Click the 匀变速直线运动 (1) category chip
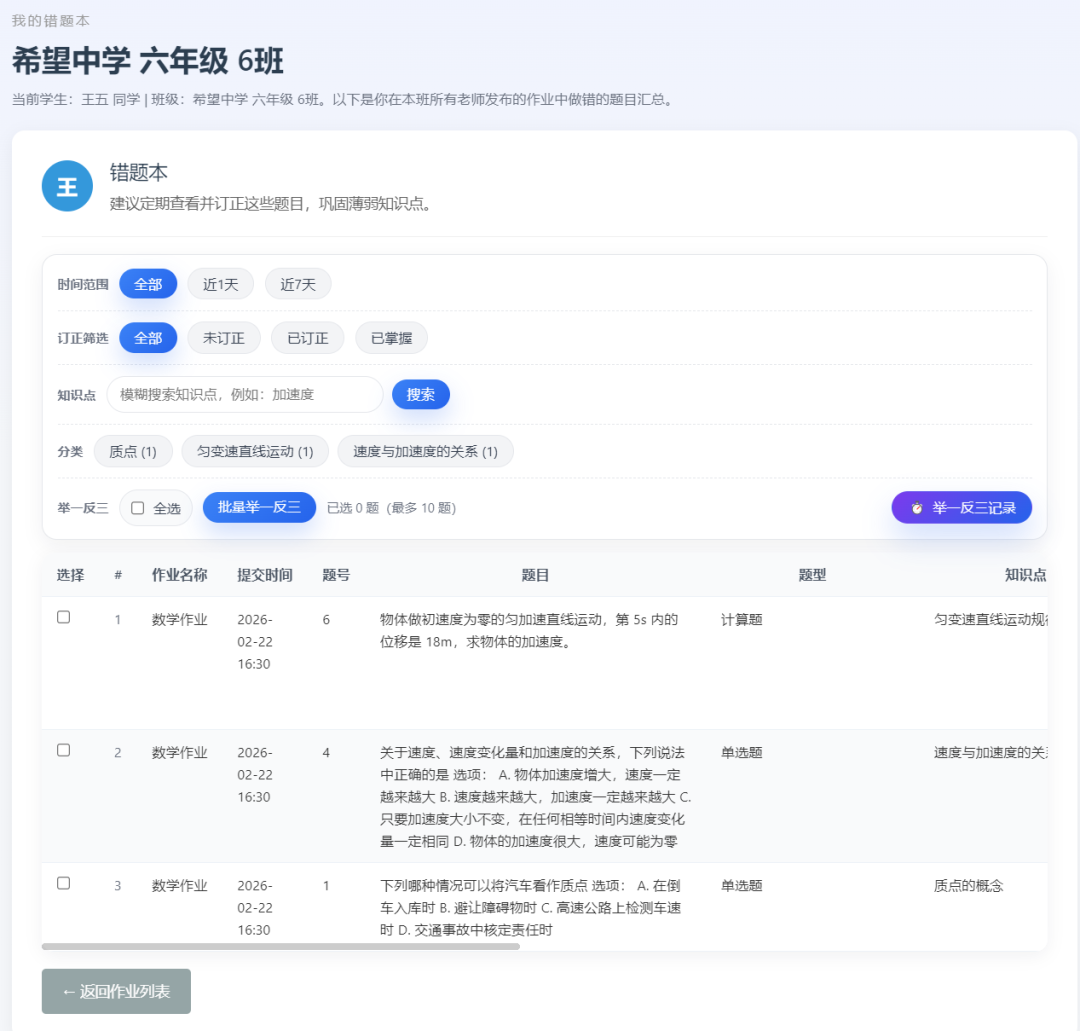This screenshot has width=1080, height=1031. coord(254,451)
